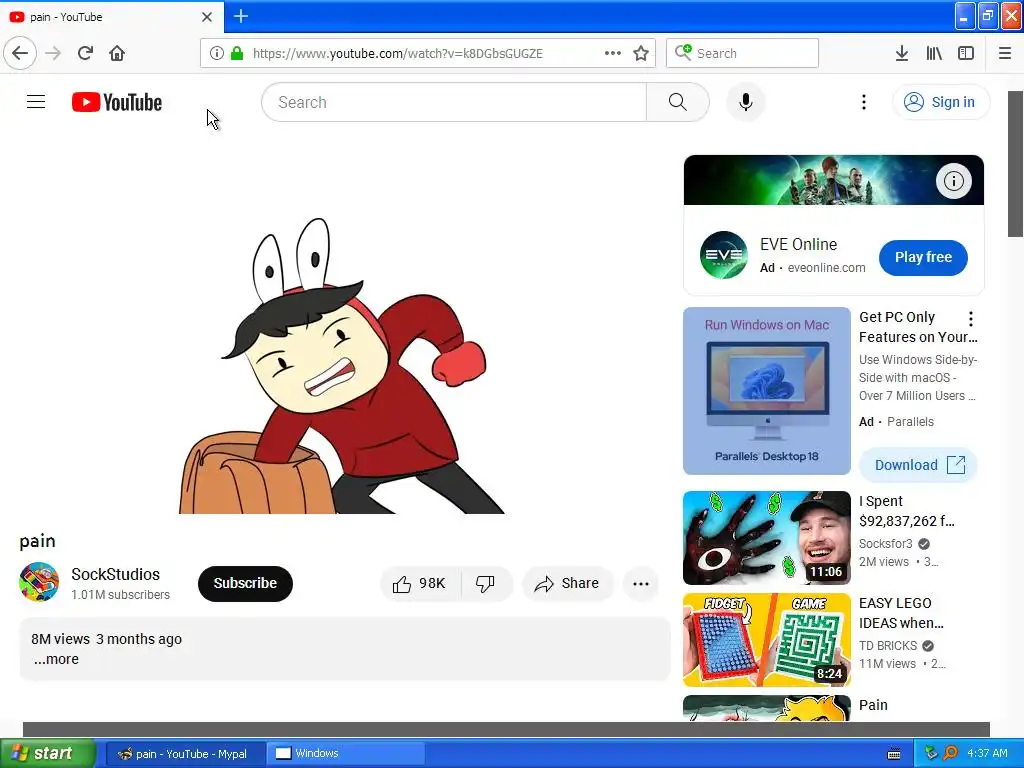1024x768 pixels.
Task: Open the 'Pain' recommended video title
Action: (873, 705)
